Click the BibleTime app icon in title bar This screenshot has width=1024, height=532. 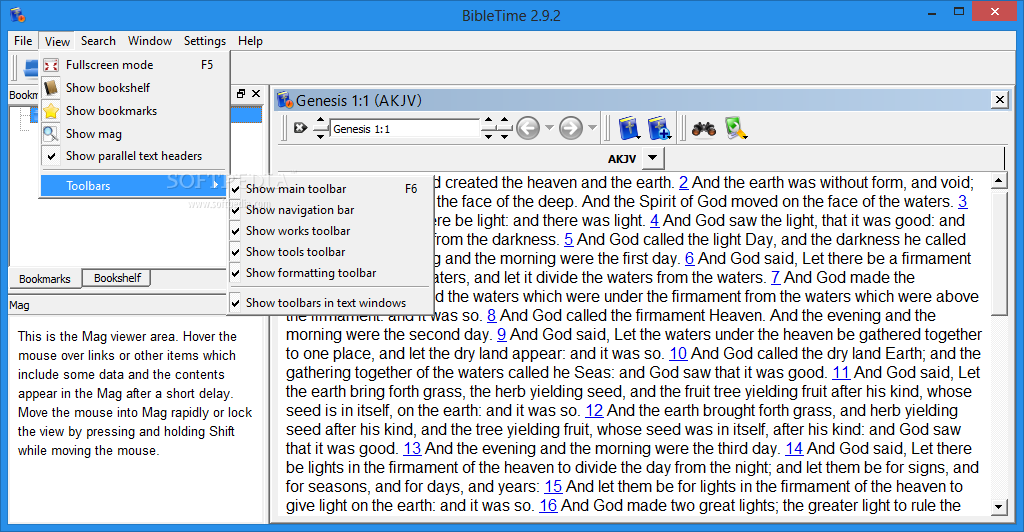point(17,14)
